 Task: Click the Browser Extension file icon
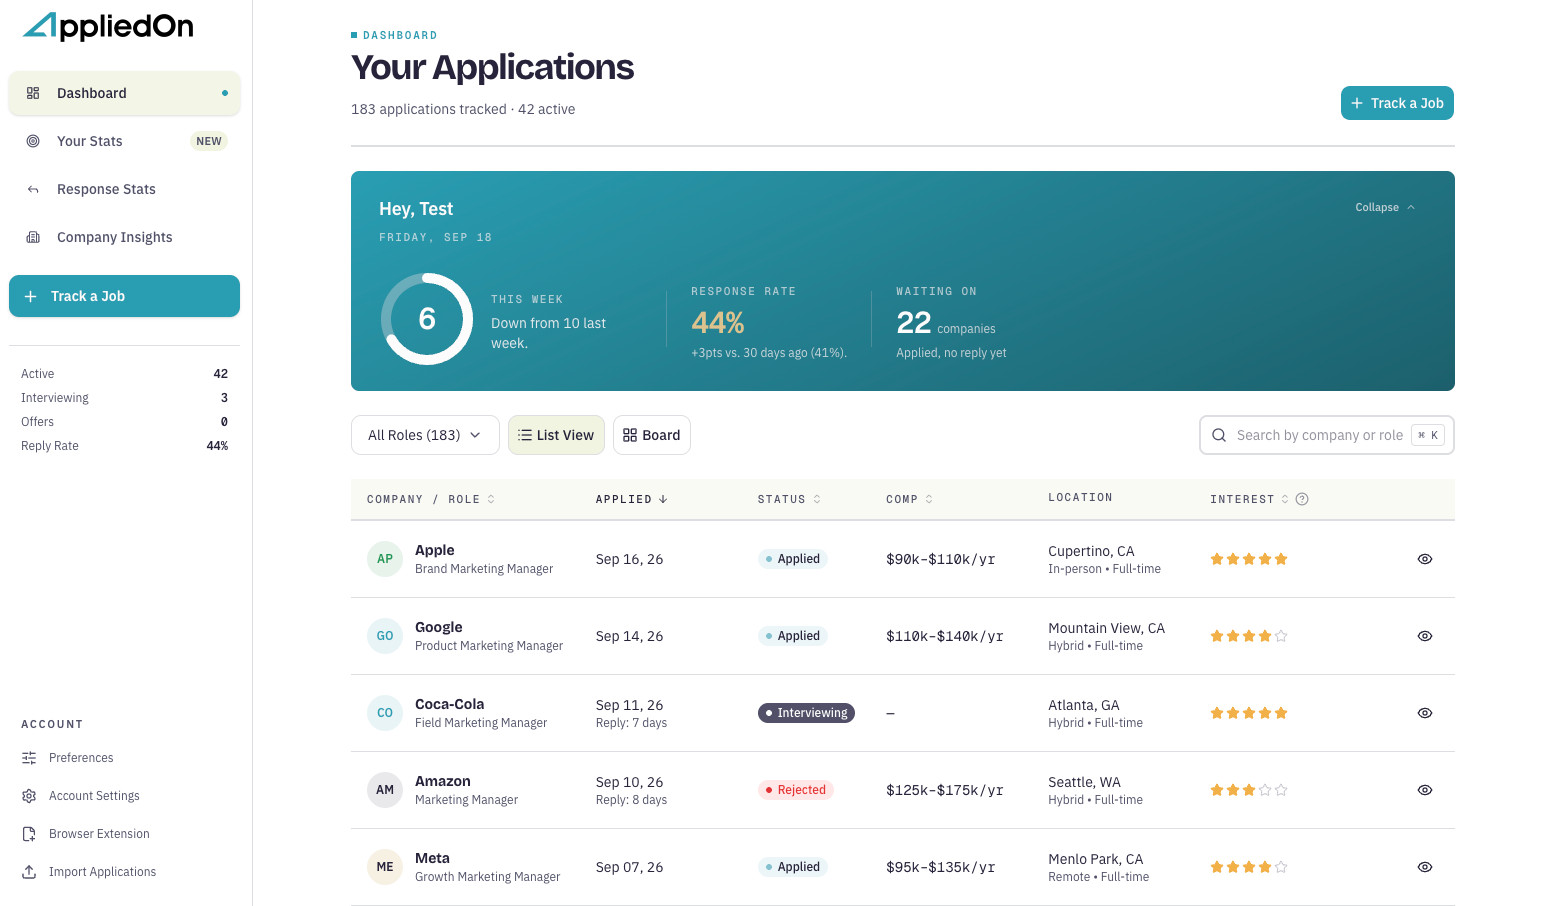click(x=29, y=834)
